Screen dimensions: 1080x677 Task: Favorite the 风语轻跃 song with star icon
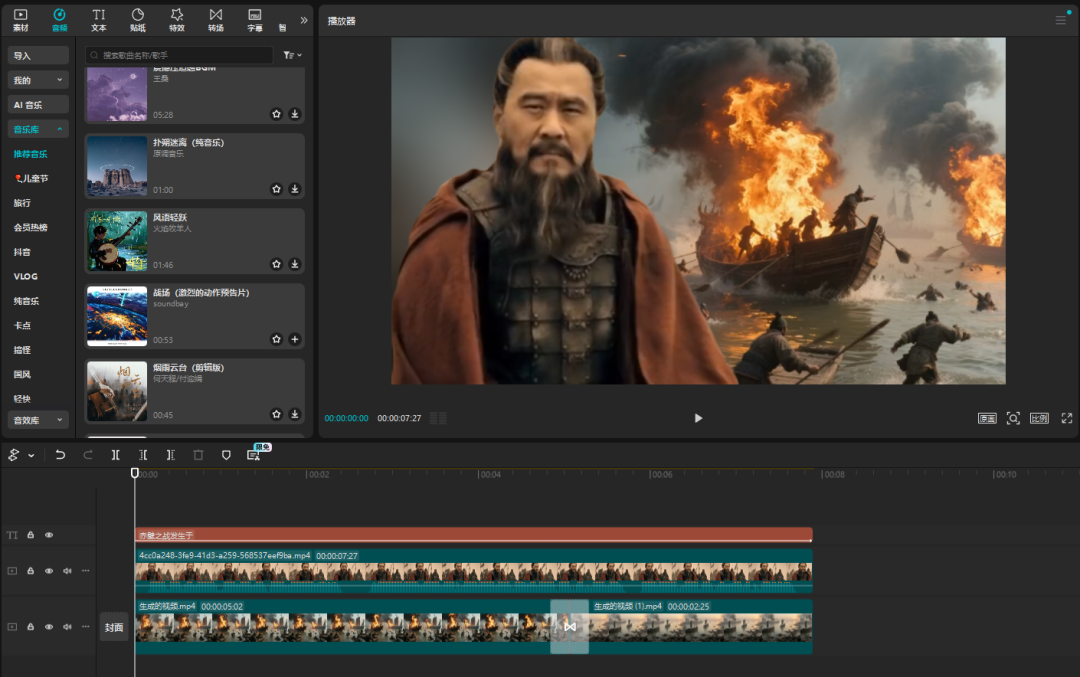pos(277,264)
